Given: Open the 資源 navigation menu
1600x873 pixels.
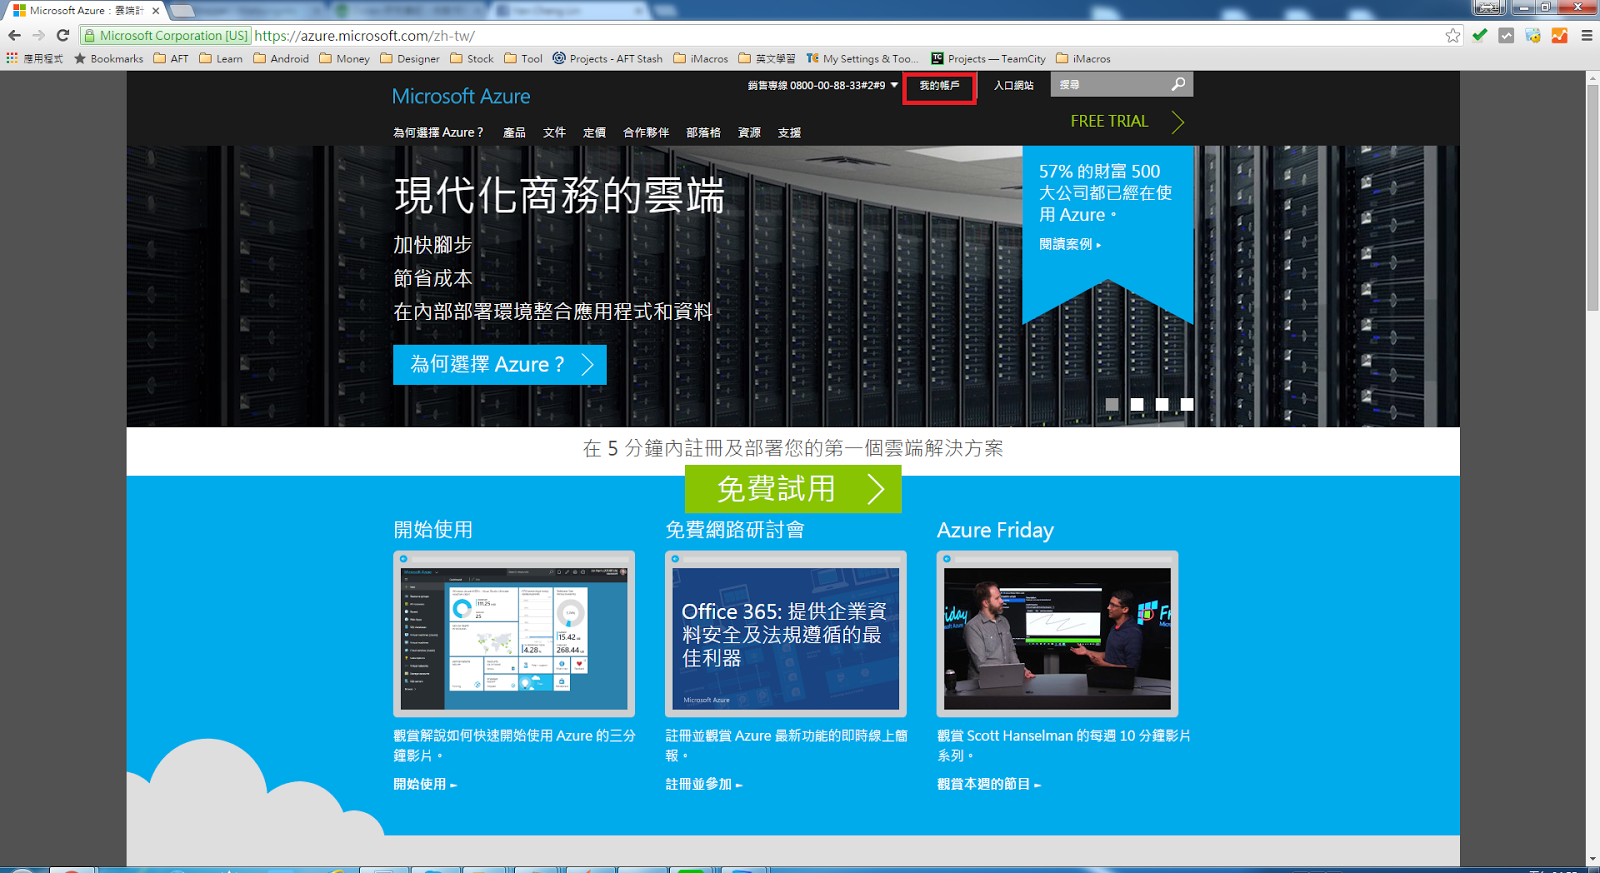Looking at the screenshot, I should point(749,132).
